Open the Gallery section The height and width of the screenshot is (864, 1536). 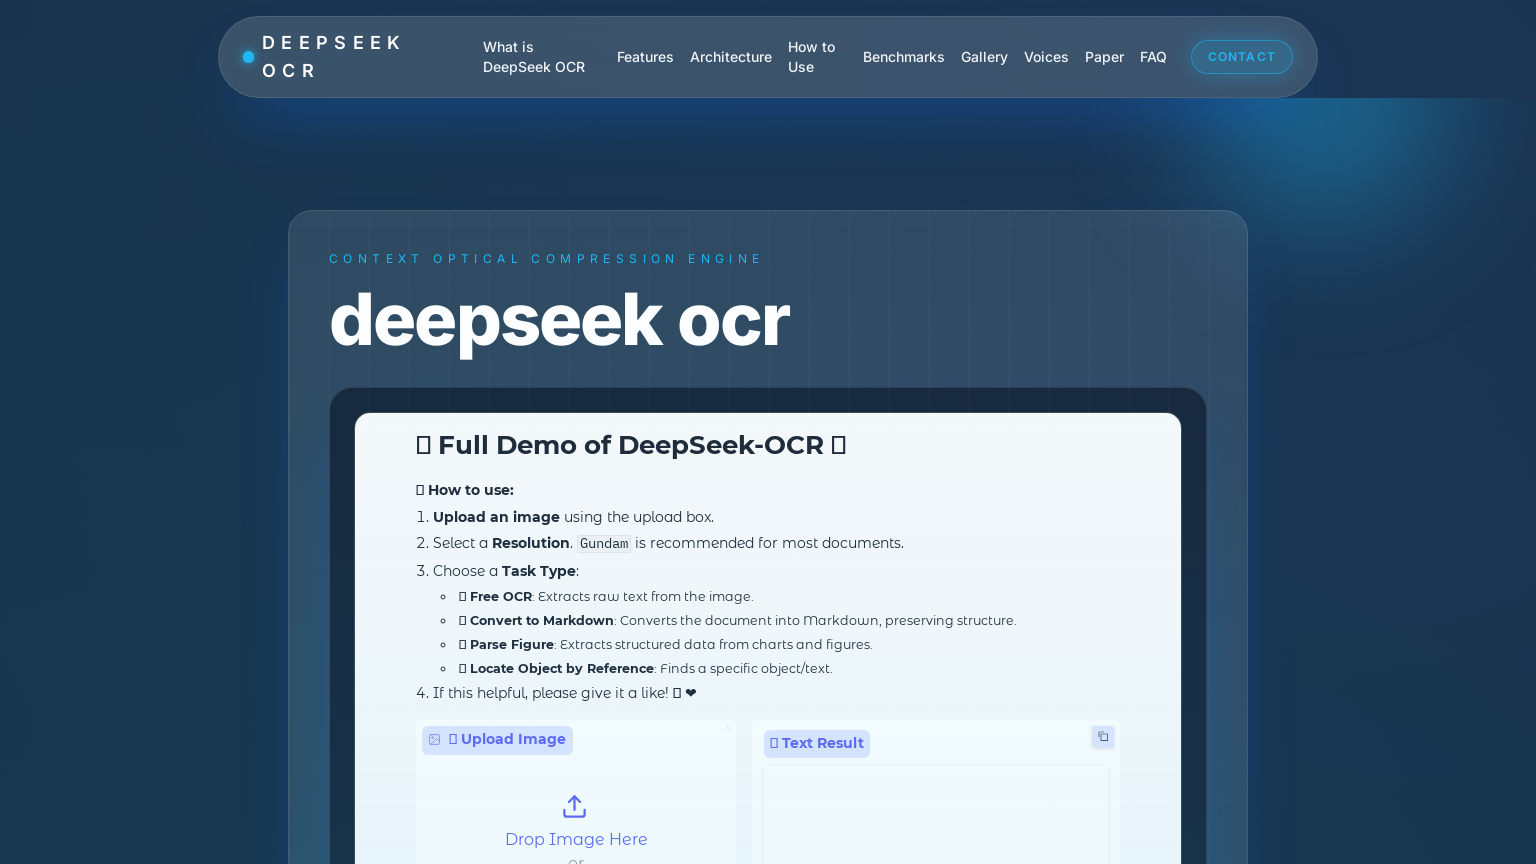coord(984,57)
